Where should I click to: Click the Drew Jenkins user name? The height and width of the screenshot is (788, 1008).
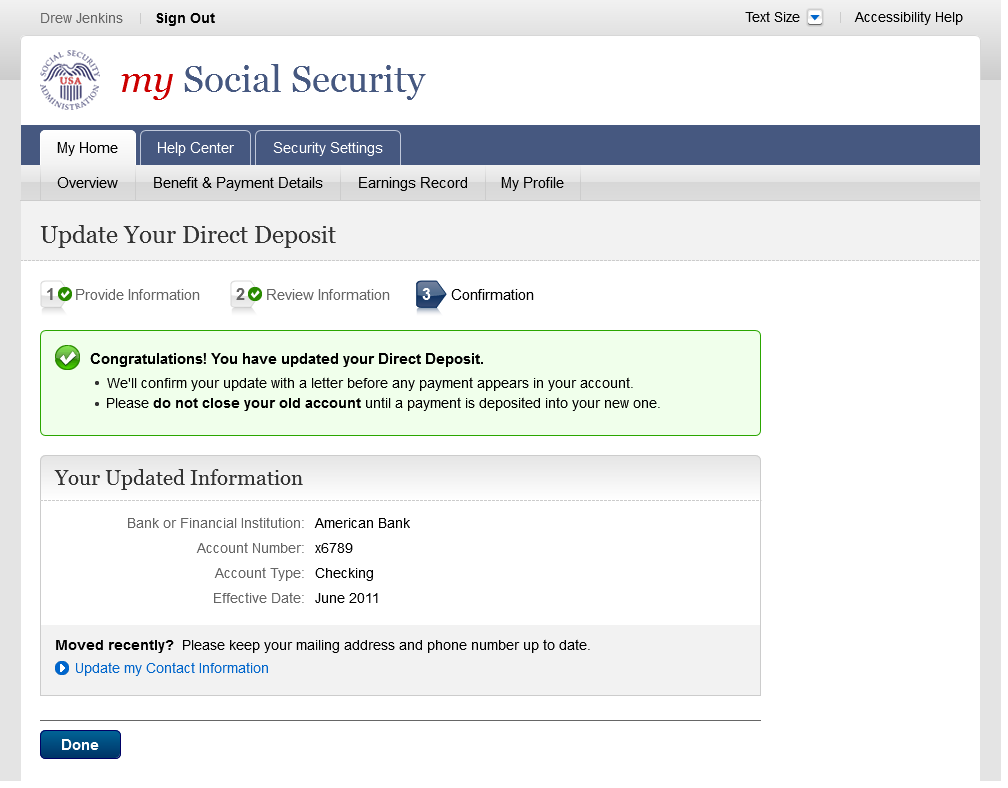pyautogui.click(x=81, y=18)
